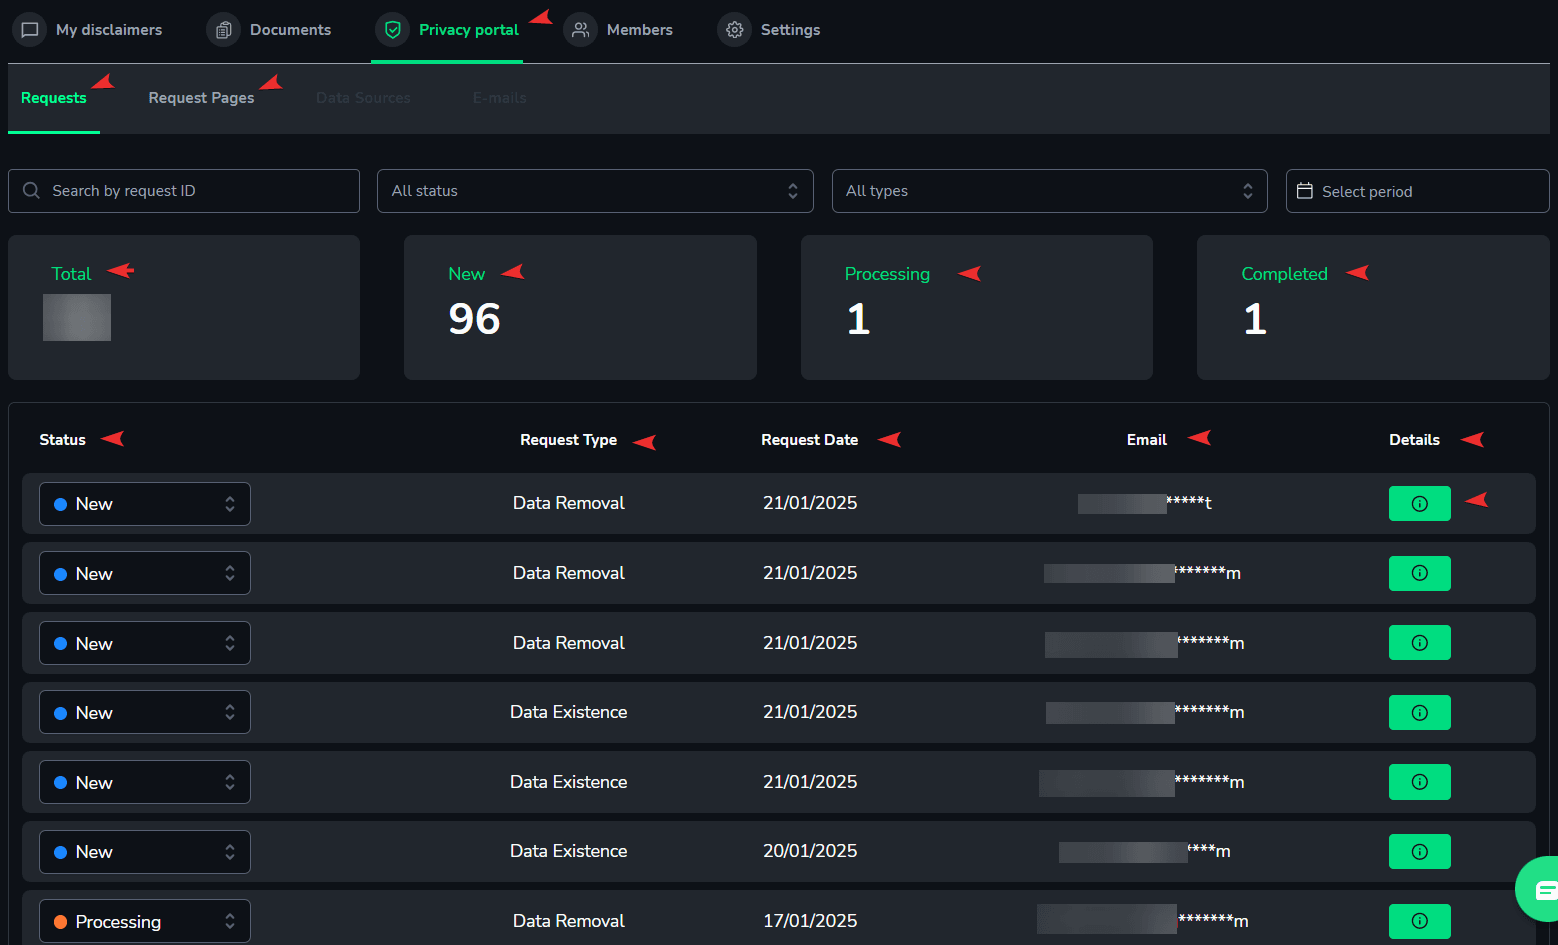Click the New requests card showing 96

pos(580,307)
